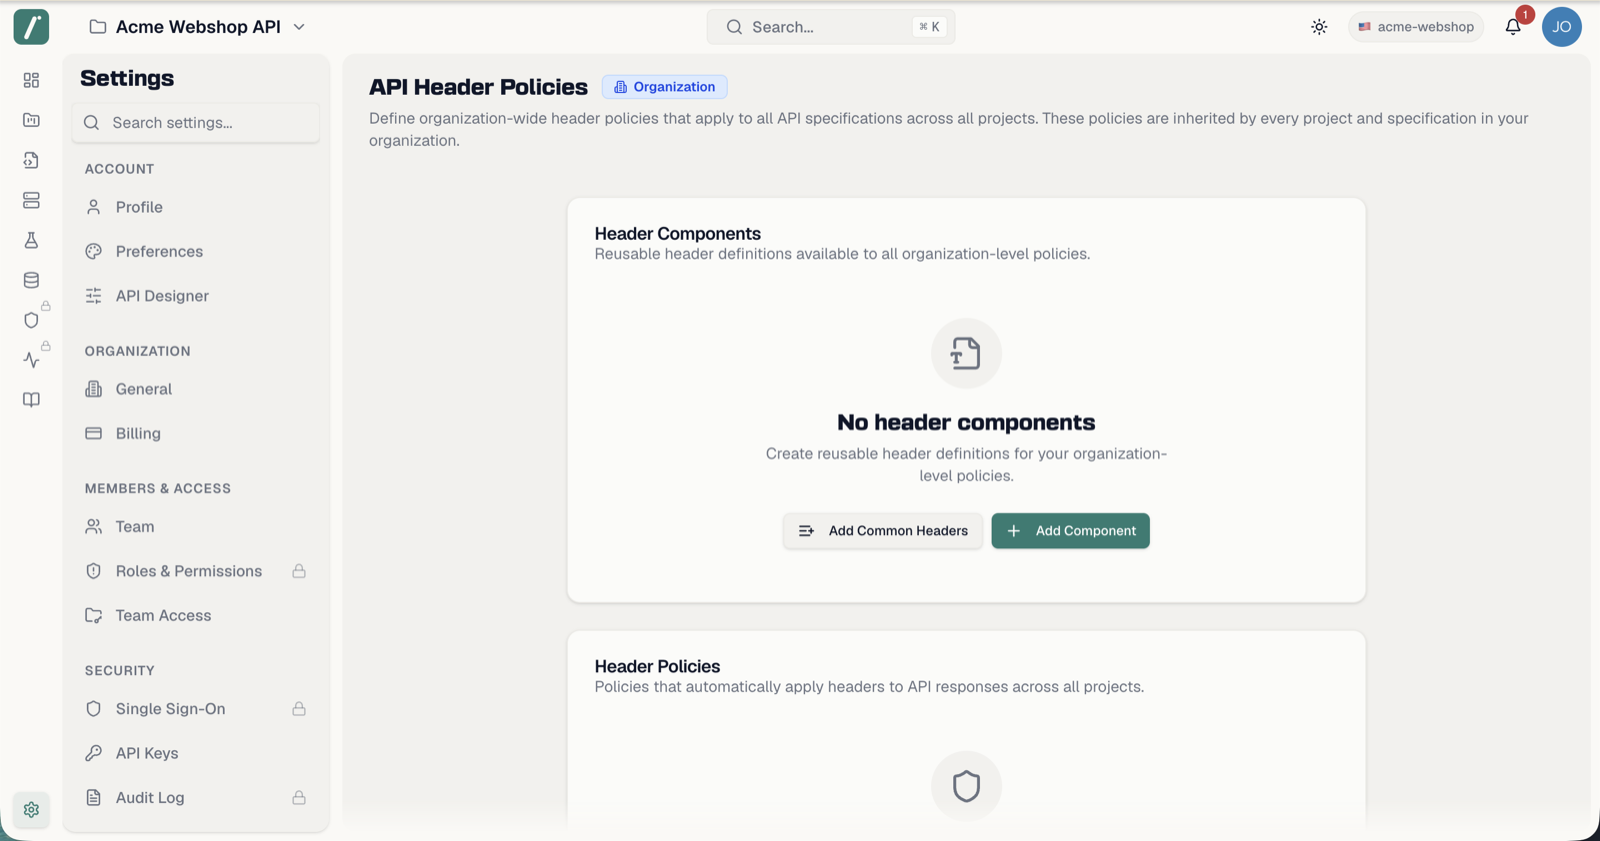Viewport: 1600px width, 841px height.
Task: Open General organization settings
Action: coord(196,389)
